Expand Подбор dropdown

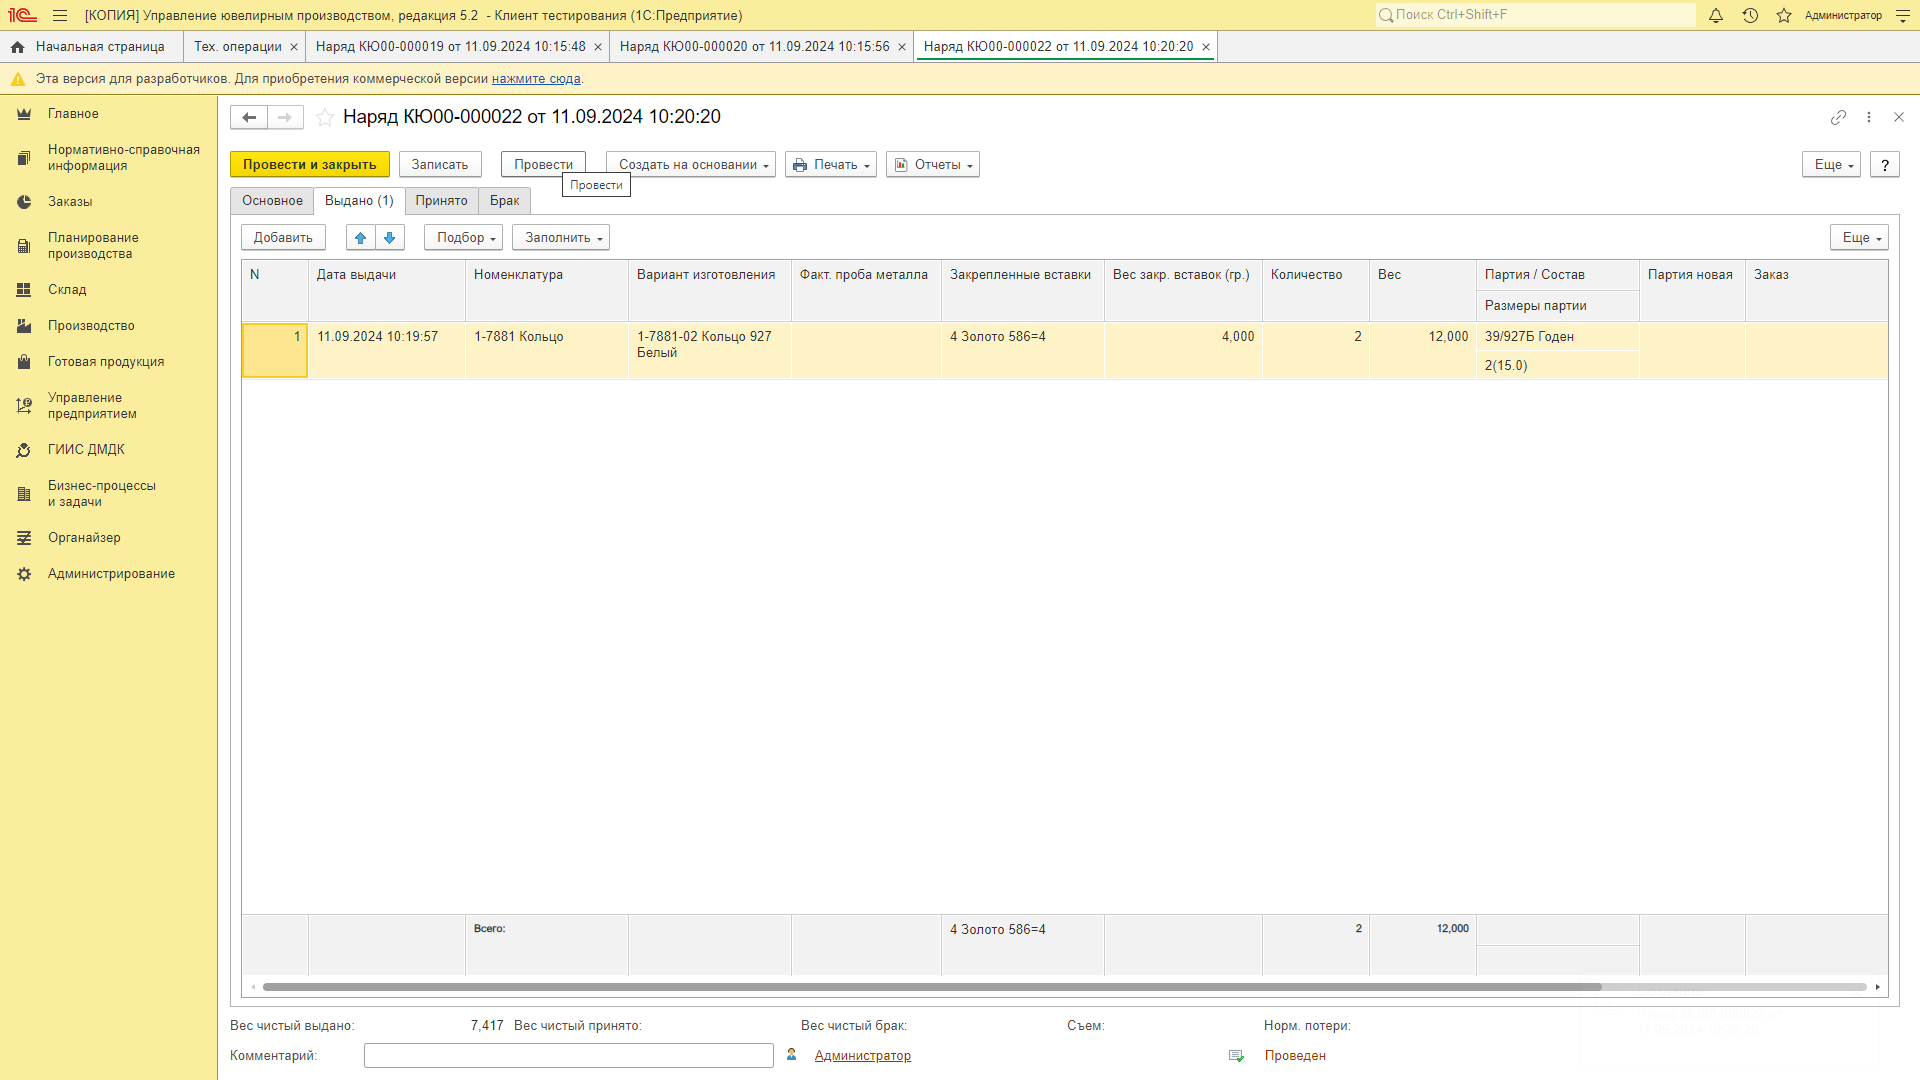point(463,238)
